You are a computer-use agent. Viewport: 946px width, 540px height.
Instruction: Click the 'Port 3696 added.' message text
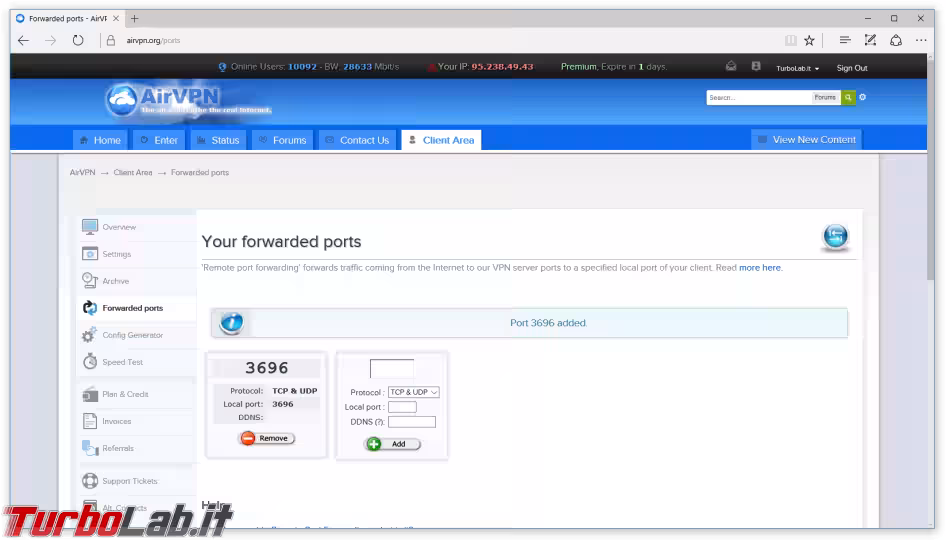coord(548,323)
